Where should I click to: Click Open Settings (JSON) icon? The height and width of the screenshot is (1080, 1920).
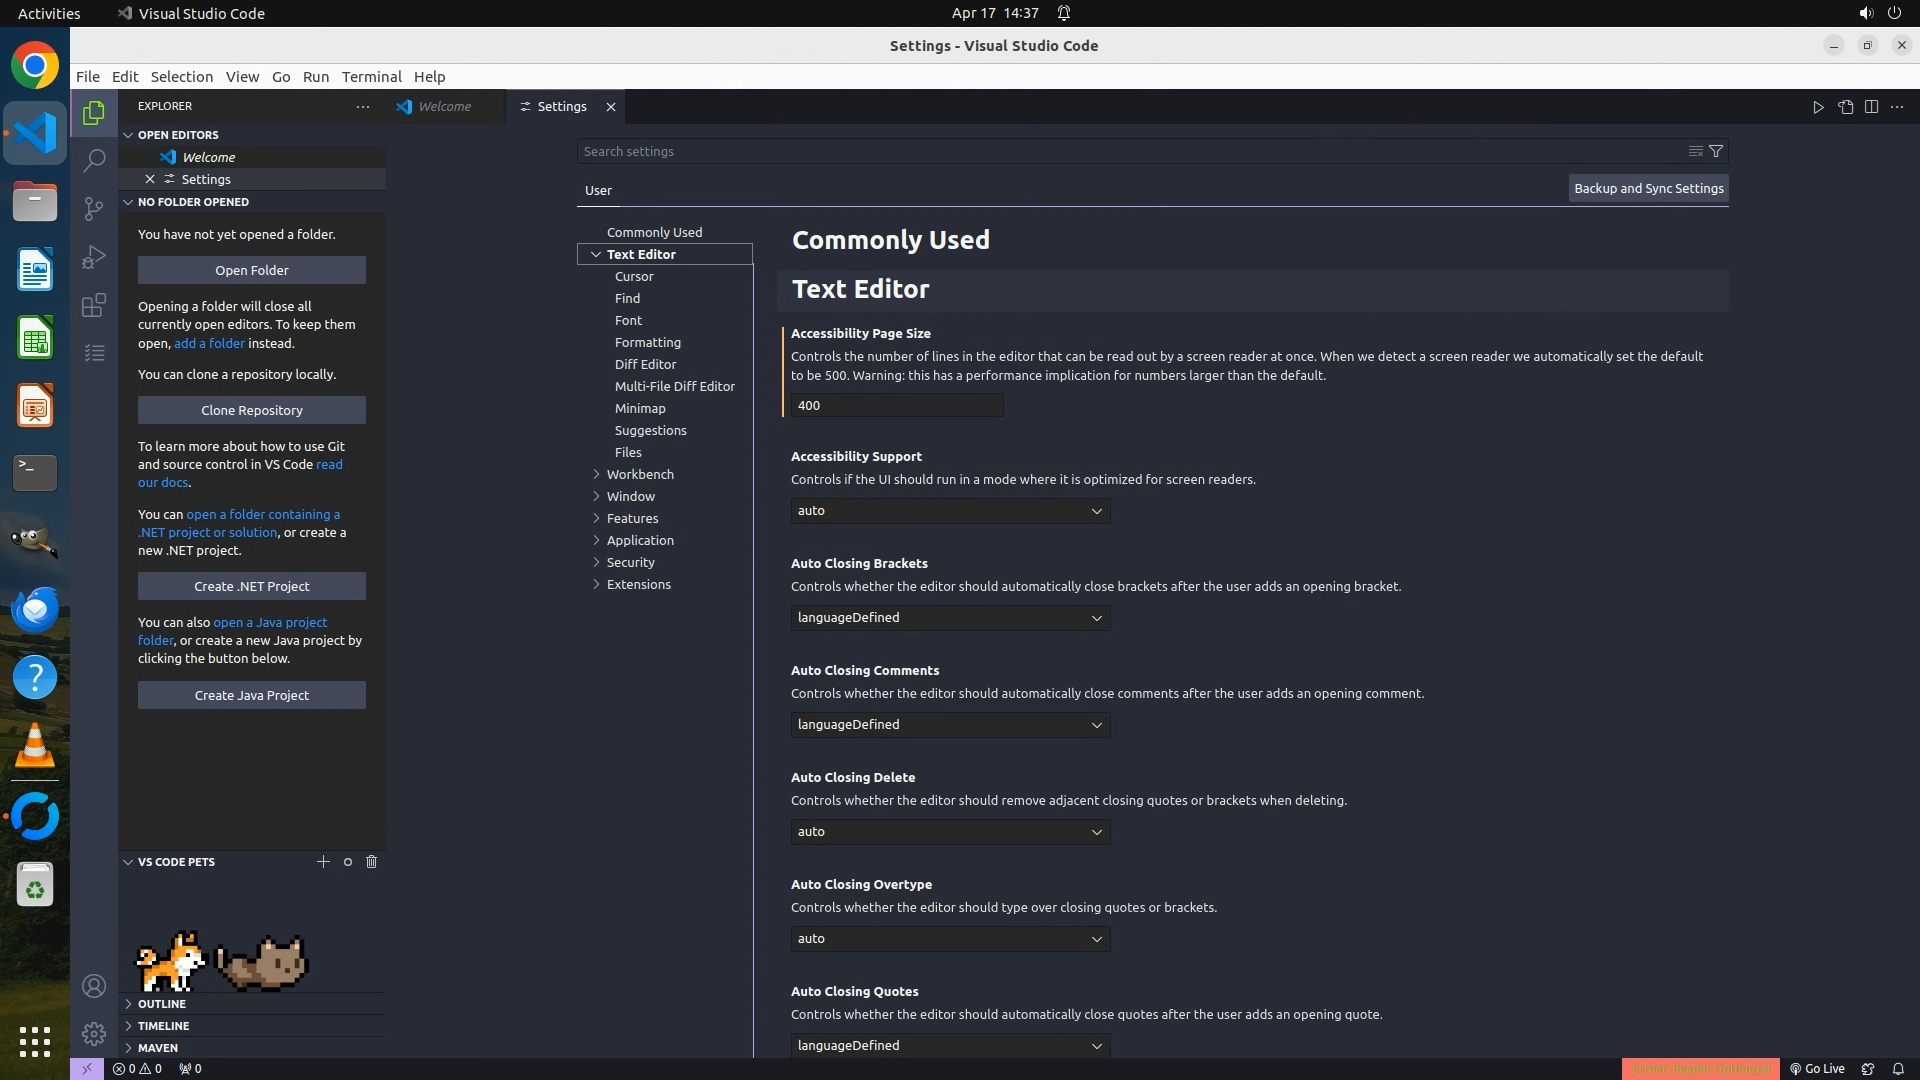[x=1845, y=107]
